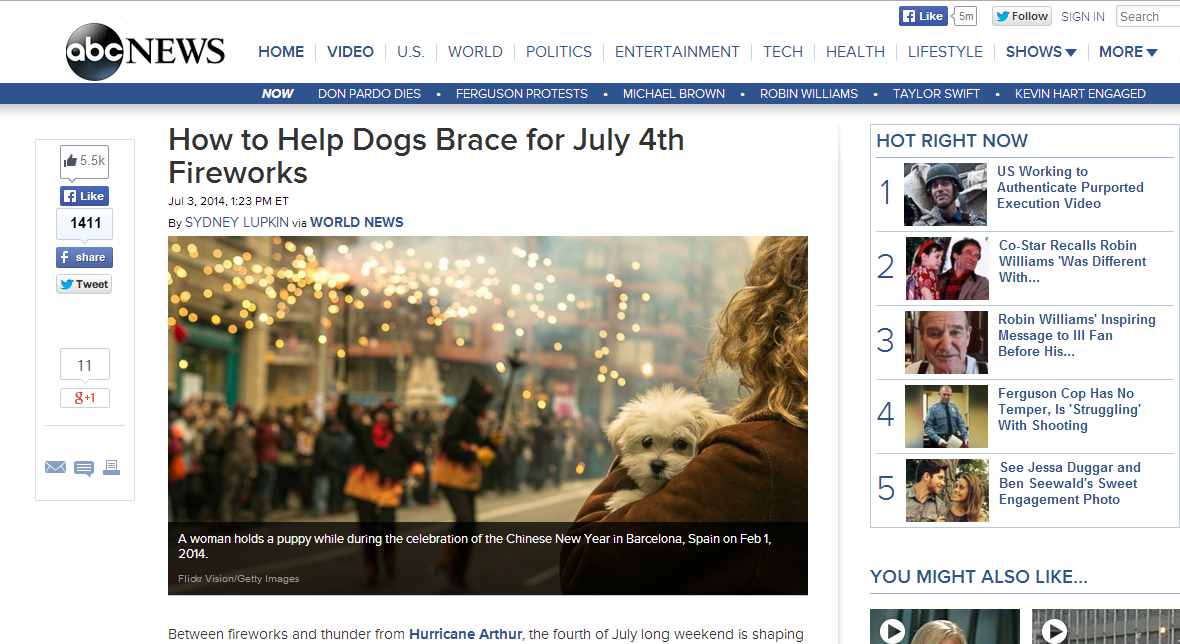Screen dimensions: 1180x644
Task: Expand the MORE dropdown menu
Action: 1127,52
